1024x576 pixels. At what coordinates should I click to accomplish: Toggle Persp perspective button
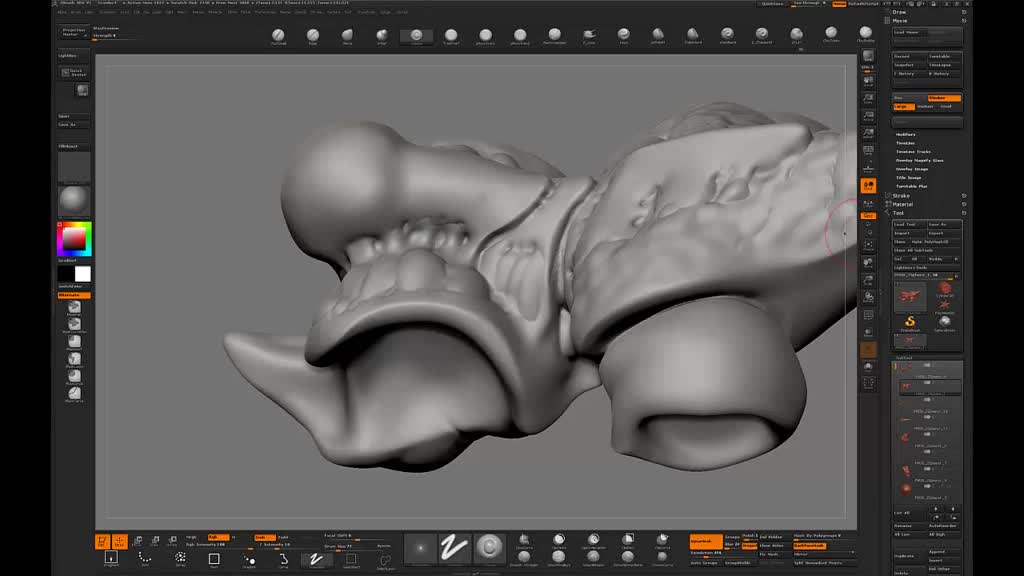(x=868, y=150)
